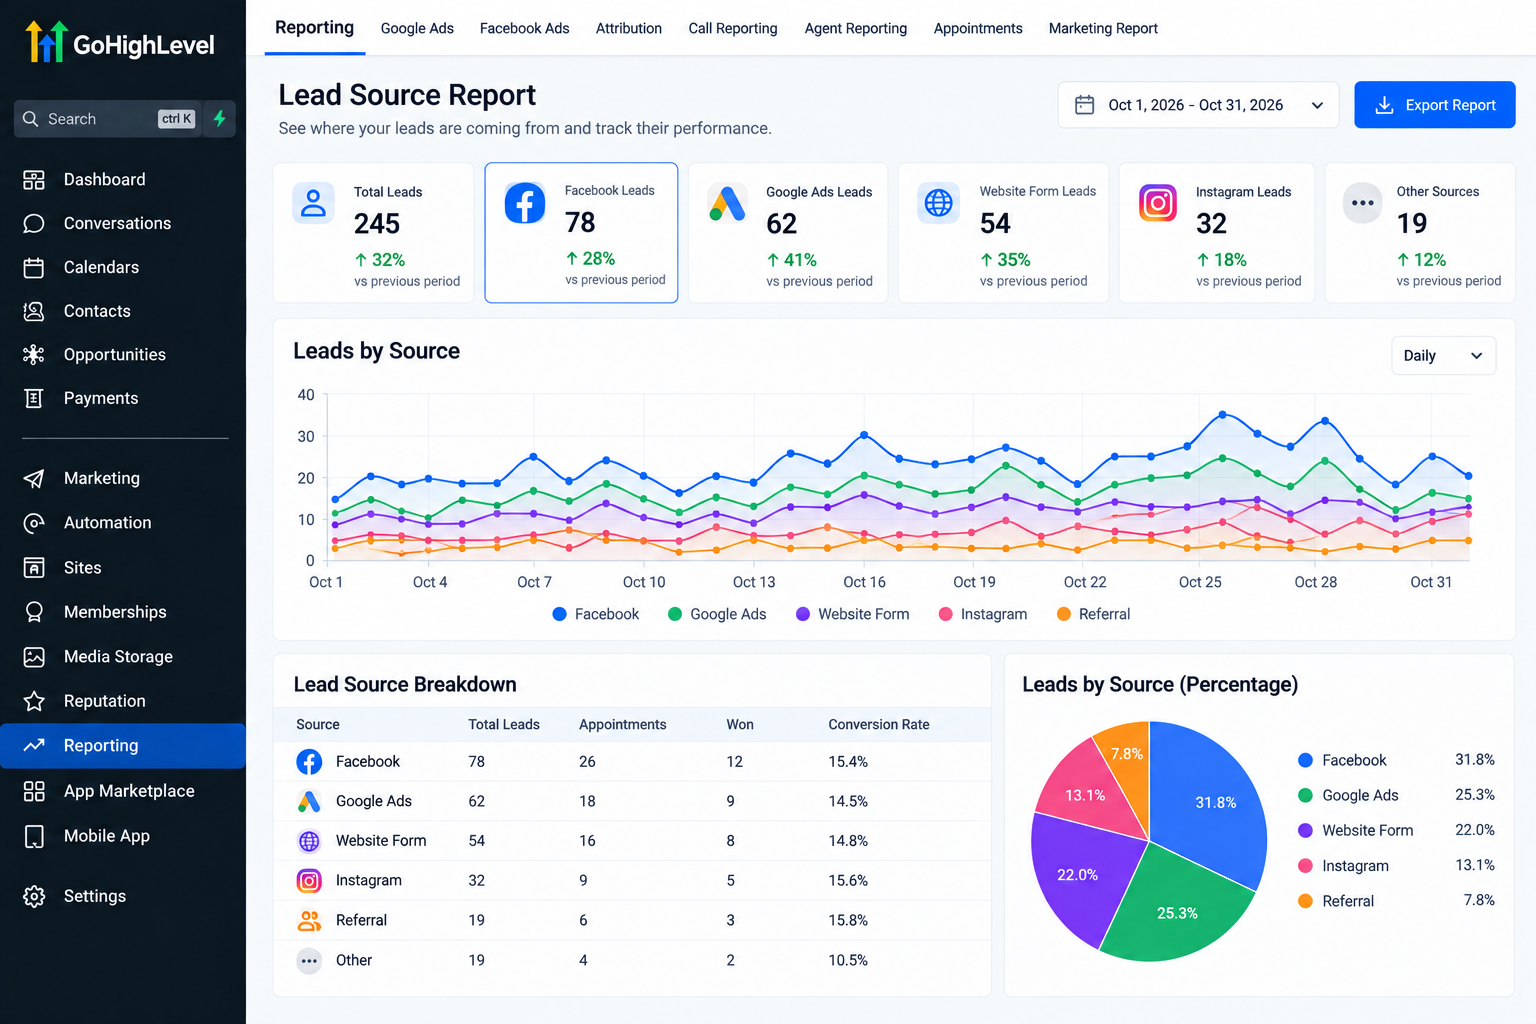Image resolution: width=1536 pixels, height=1024 pixels.
Task: Click the lightning bolt quick actions icon
Action: [x=219, y=119]
